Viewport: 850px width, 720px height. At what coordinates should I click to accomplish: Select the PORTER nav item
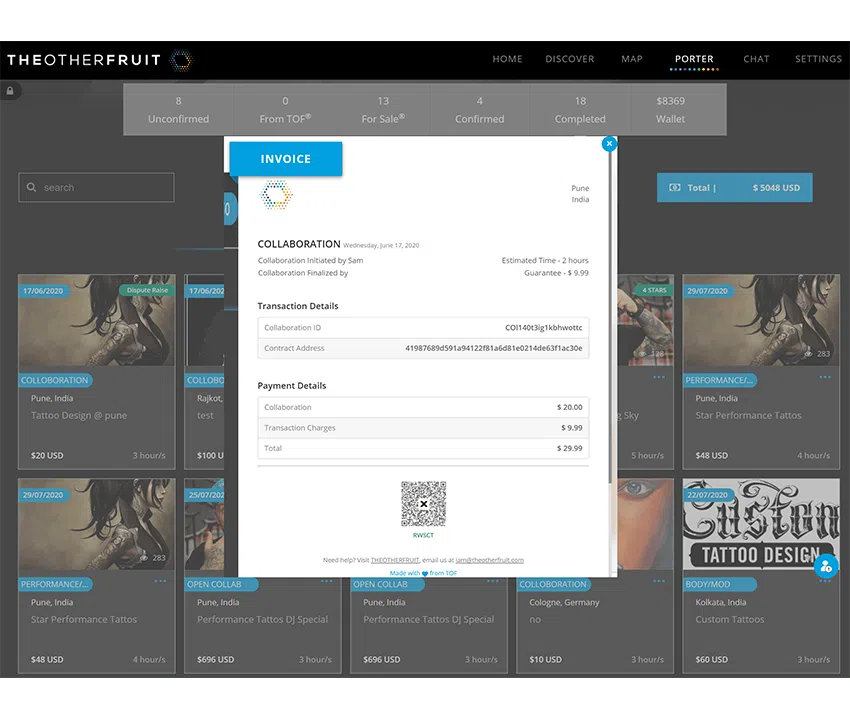[x=694, y=59]
